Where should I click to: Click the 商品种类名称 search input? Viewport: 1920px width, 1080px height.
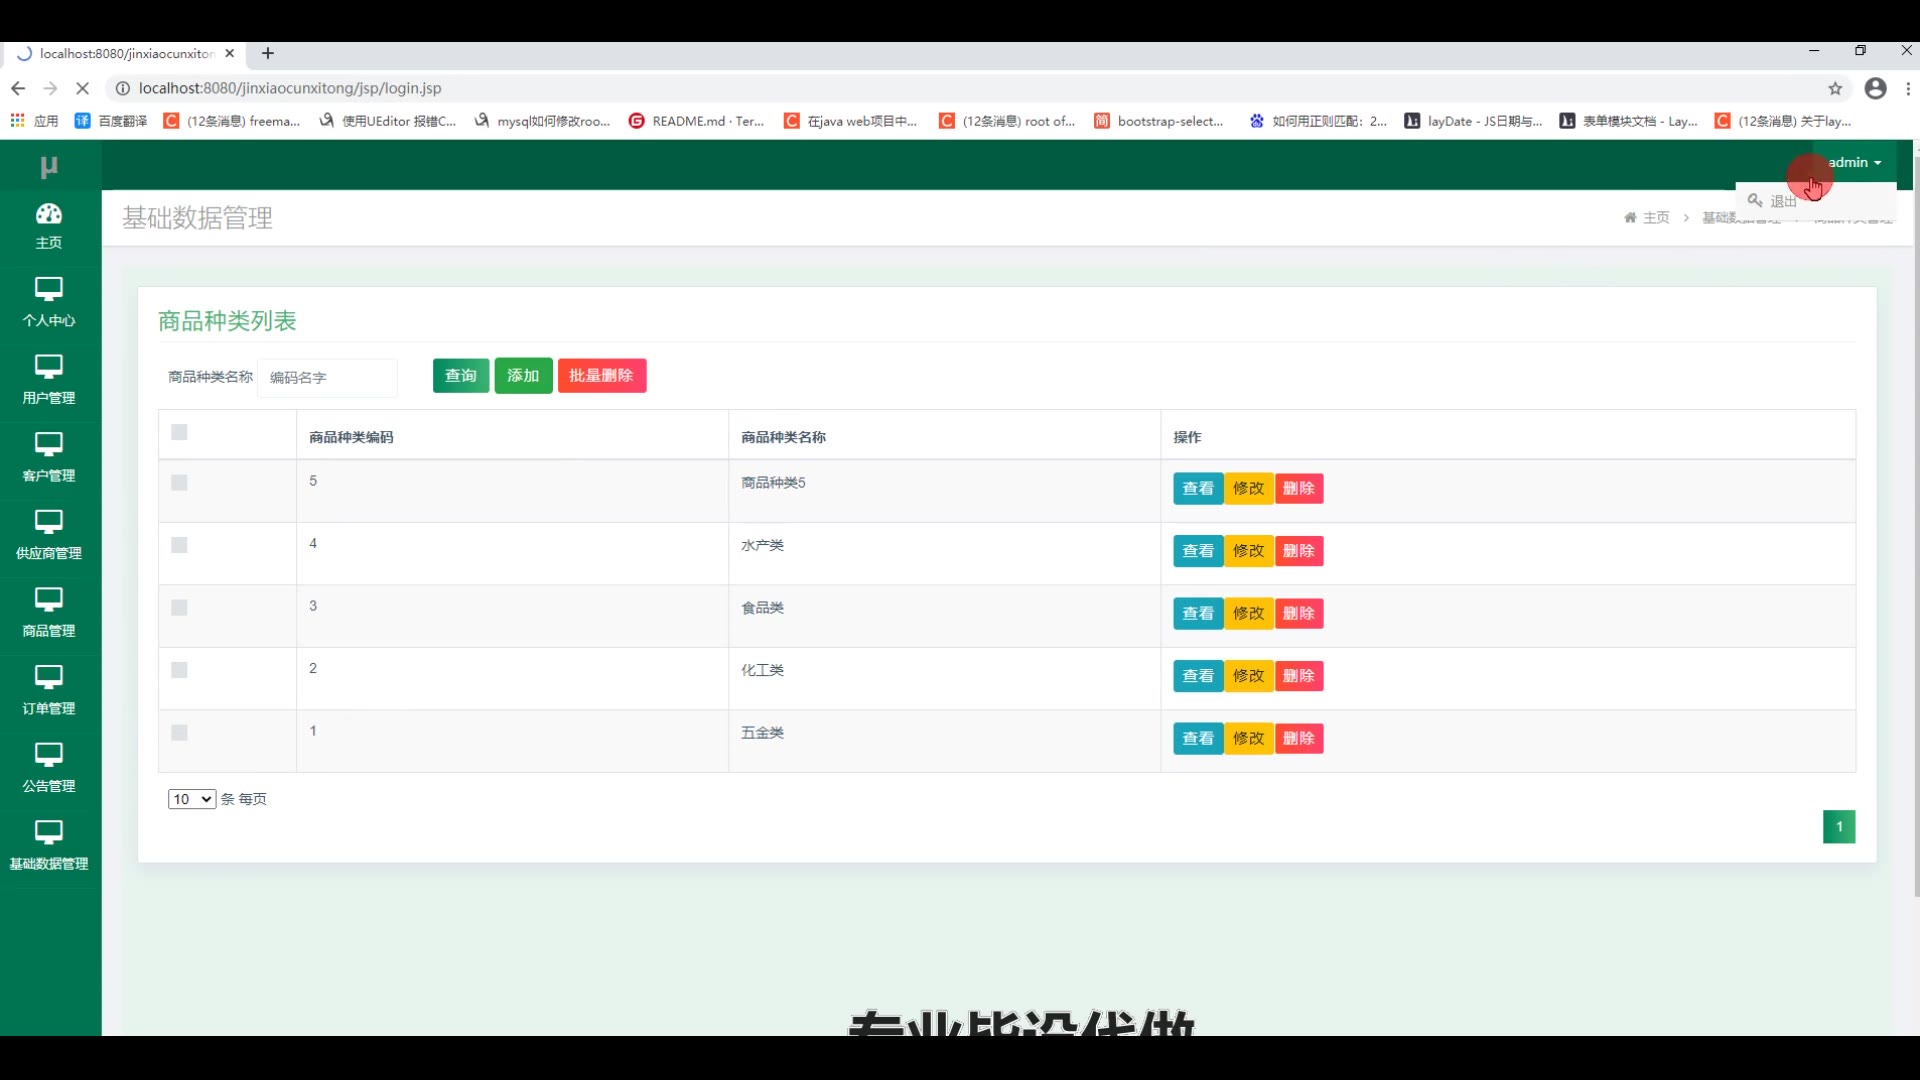pos(328,377)
